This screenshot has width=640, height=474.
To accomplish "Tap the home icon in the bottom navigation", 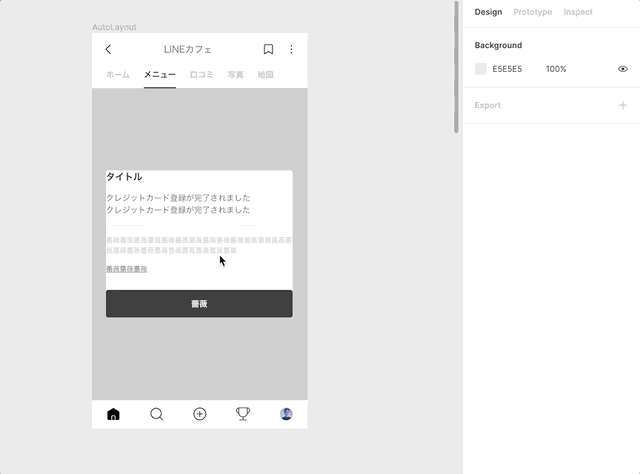I will point(113,414).
